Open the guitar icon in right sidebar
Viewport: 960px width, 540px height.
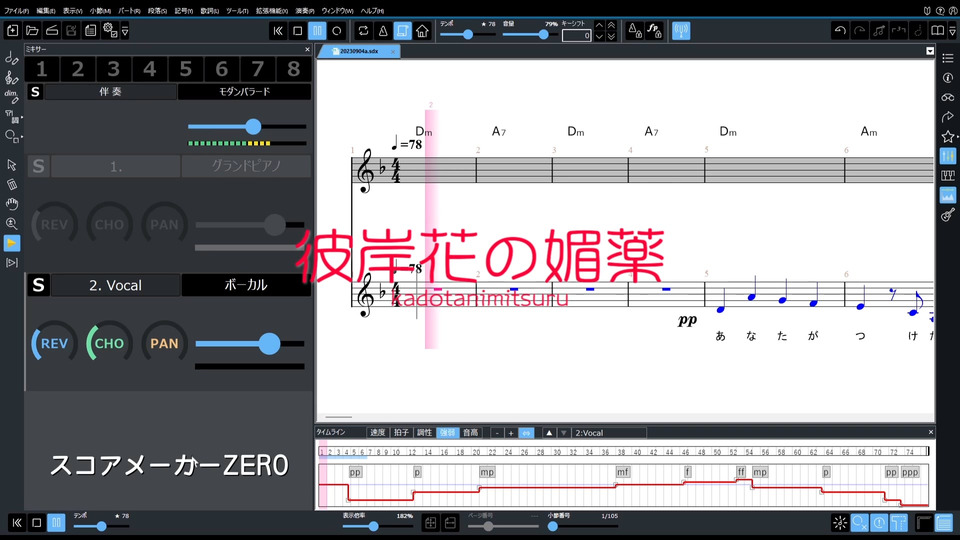point(948,215)
